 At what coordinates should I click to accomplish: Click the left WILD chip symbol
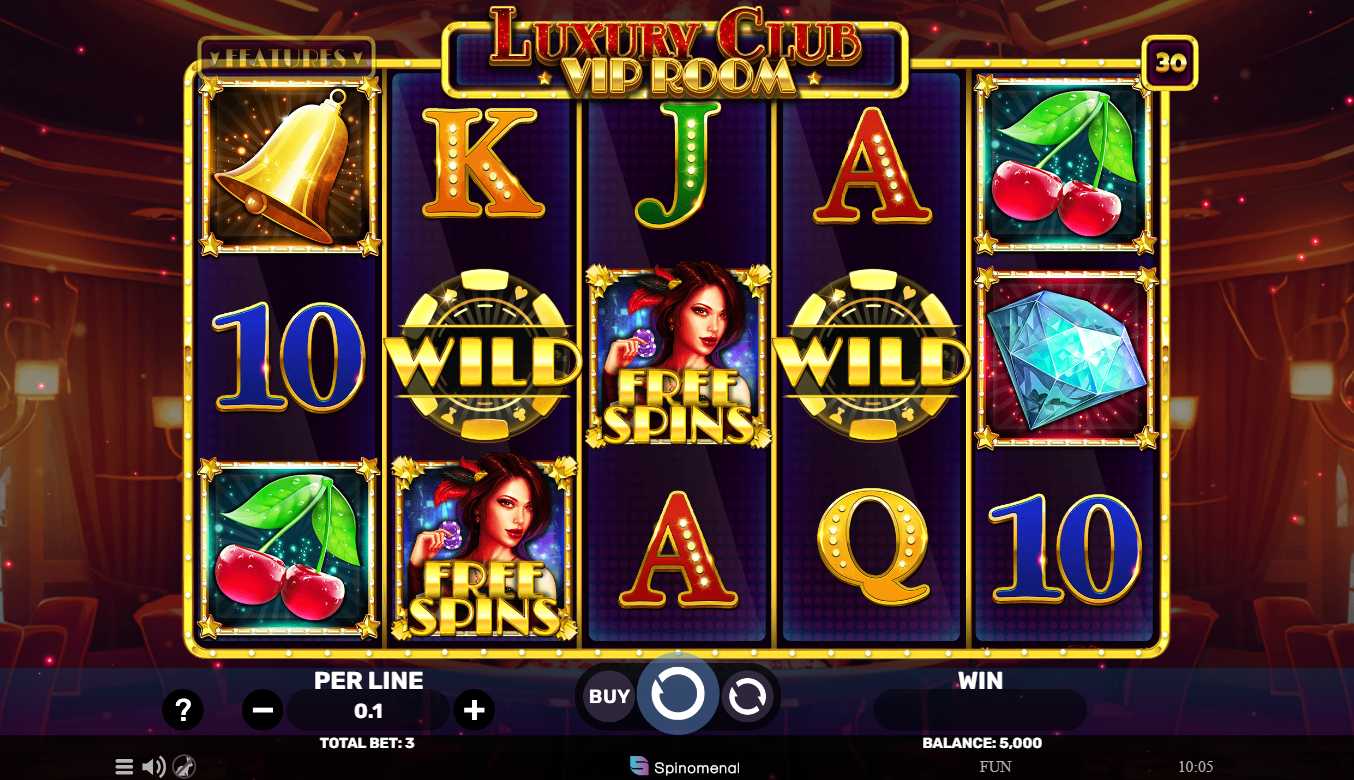[483, 356]
